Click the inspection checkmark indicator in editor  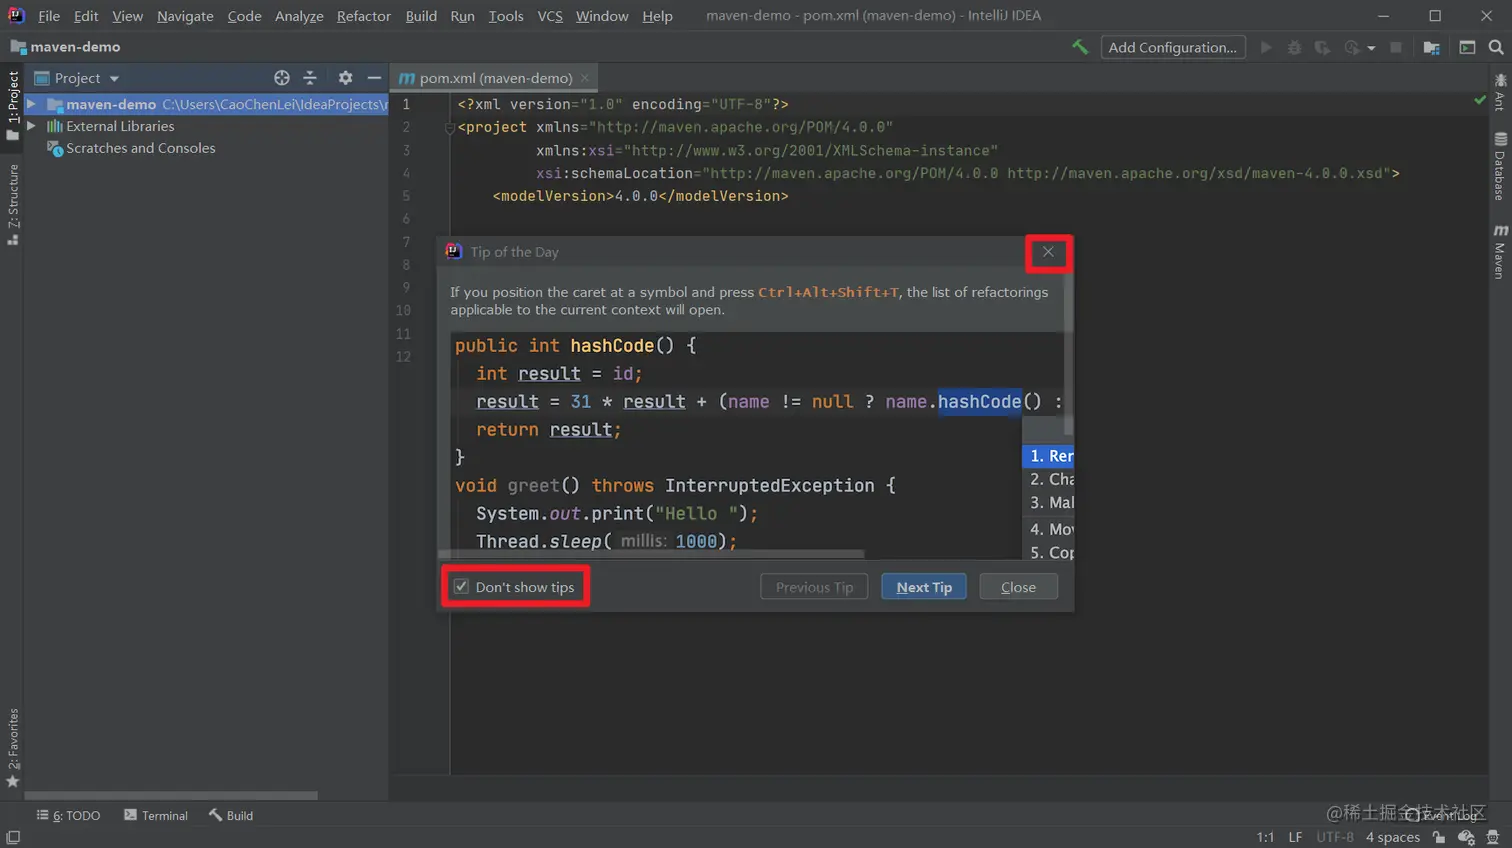click(x=1480, y=100)
